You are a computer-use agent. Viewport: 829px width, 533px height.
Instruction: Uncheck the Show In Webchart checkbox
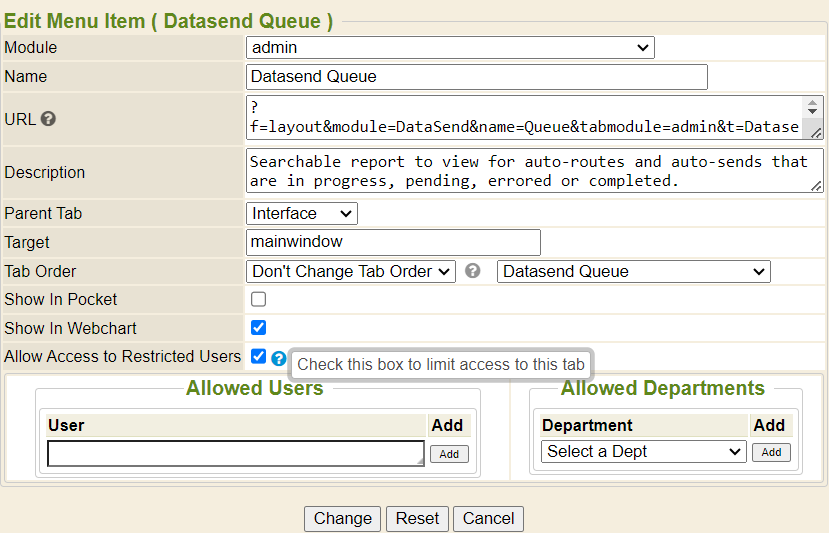click(259, 327)
